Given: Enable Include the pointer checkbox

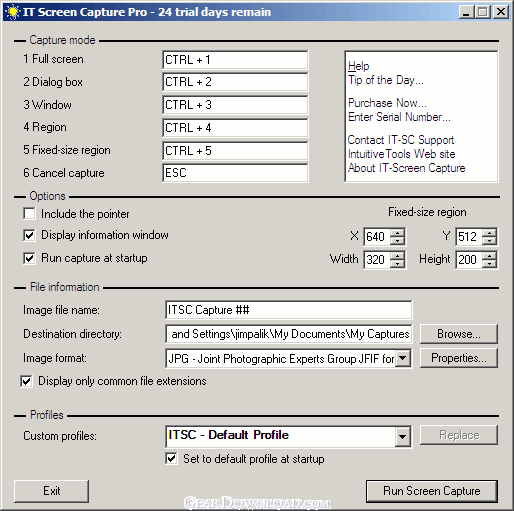Looking at the screenshot, I should coord(29,214).
